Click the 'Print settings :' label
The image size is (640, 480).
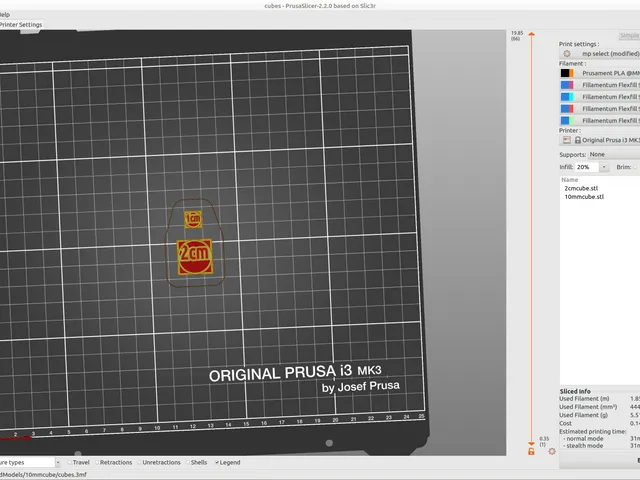point(579,44)
